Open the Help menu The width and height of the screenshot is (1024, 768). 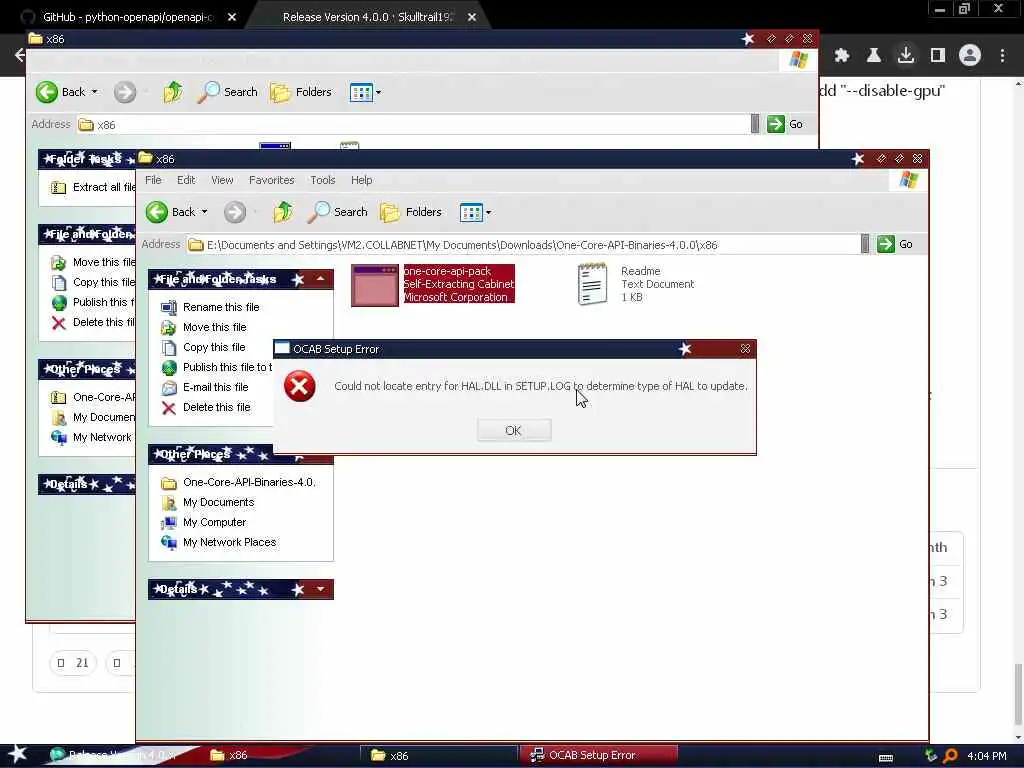pyautogui.click(x=361, y=180)
